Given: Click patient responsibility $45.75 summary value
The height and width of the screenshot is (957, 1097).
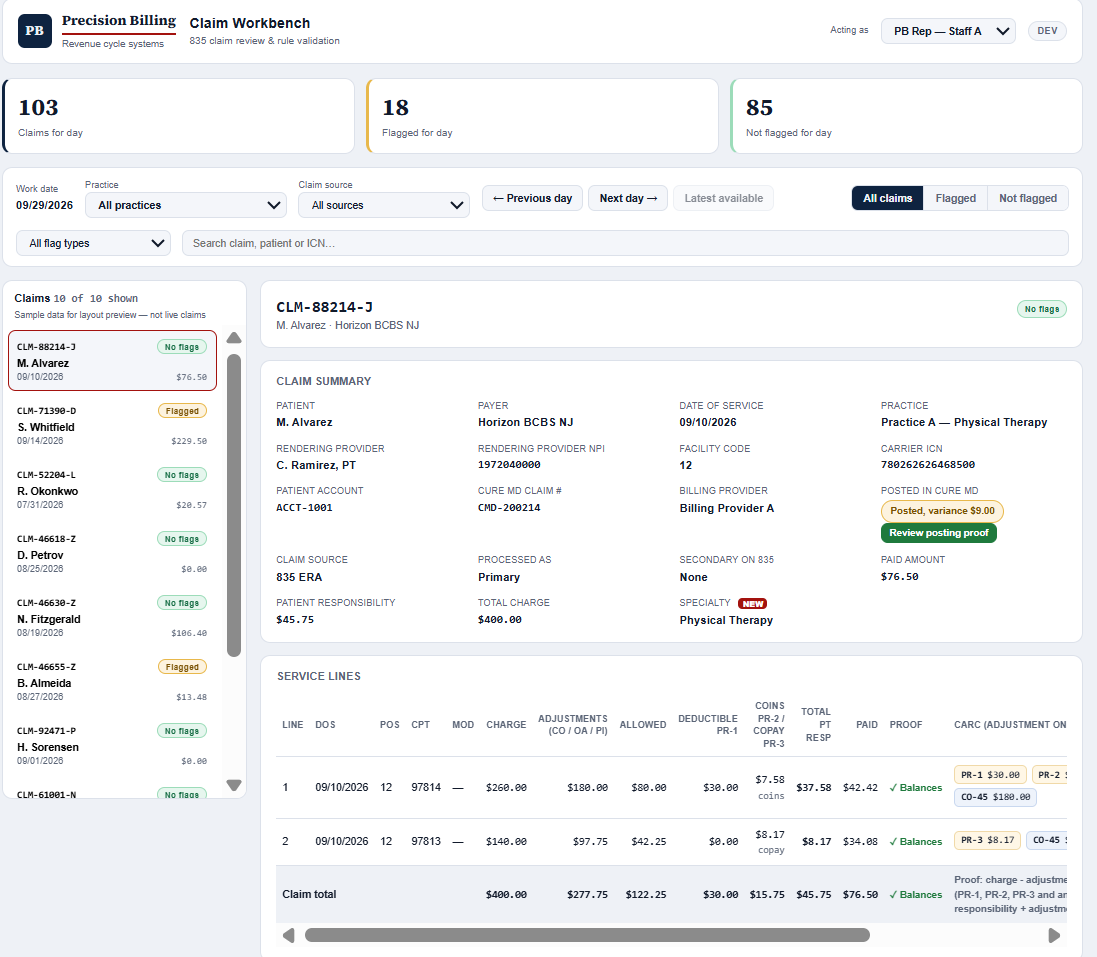Looking at the screenshot, I should point(295,620).
